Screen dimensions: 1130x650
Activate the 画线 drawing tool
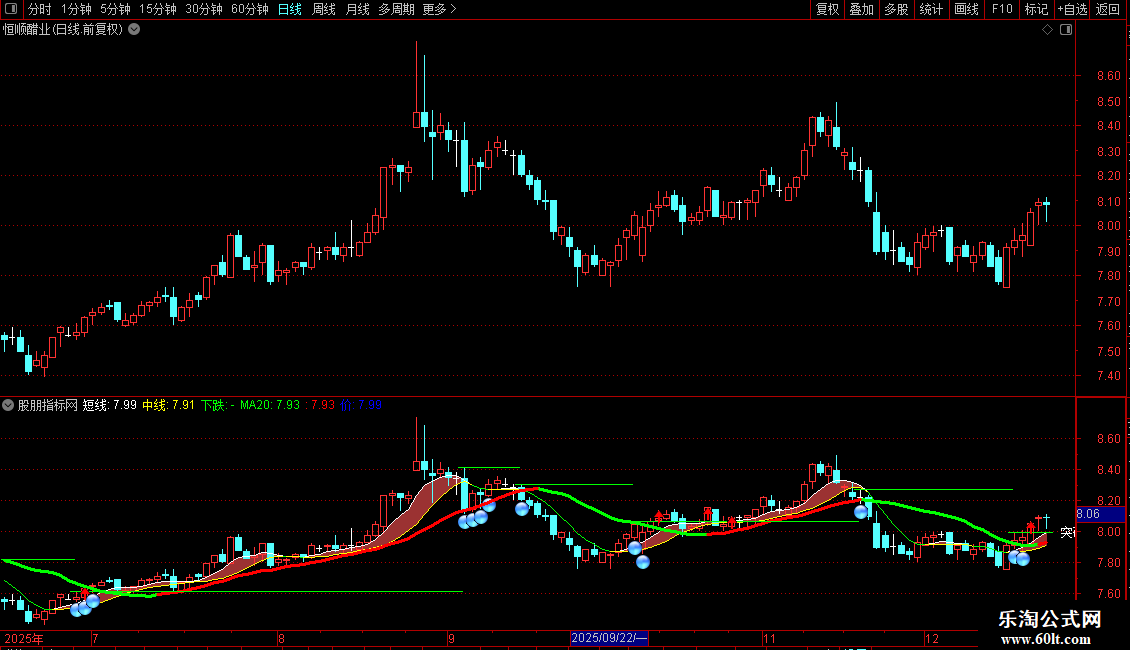point(966,9)
